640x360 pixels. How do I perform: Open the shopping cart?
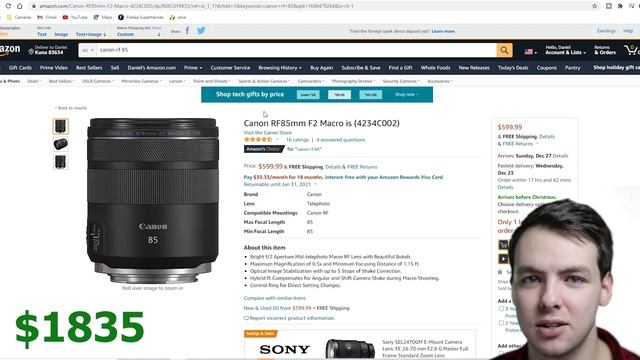632,50
